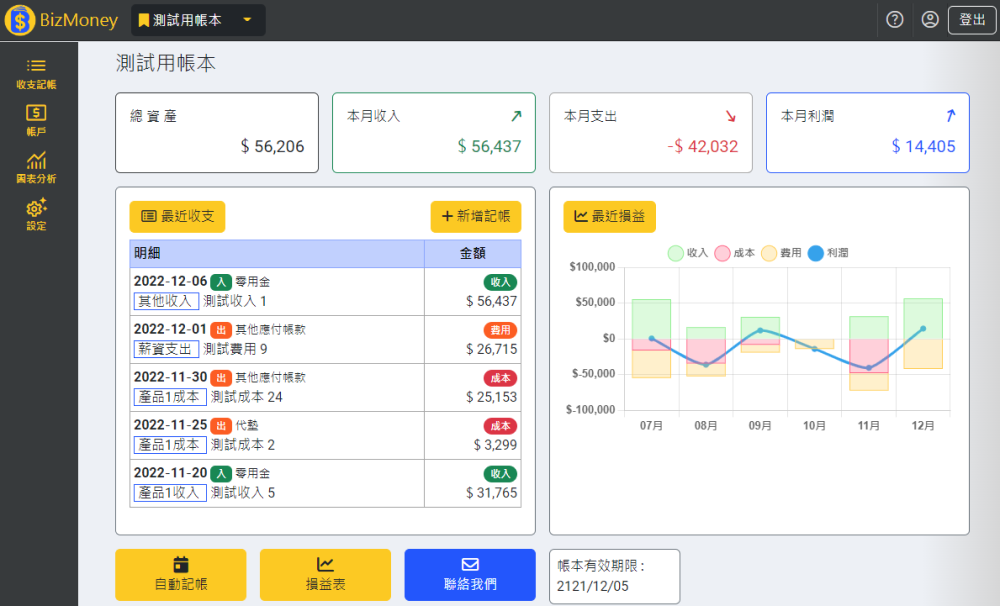Click the blue arrow on 本月利潤 card
The width and height of the screenshot is (1000, 606).
pyautogui.click(x=950, y=115)
